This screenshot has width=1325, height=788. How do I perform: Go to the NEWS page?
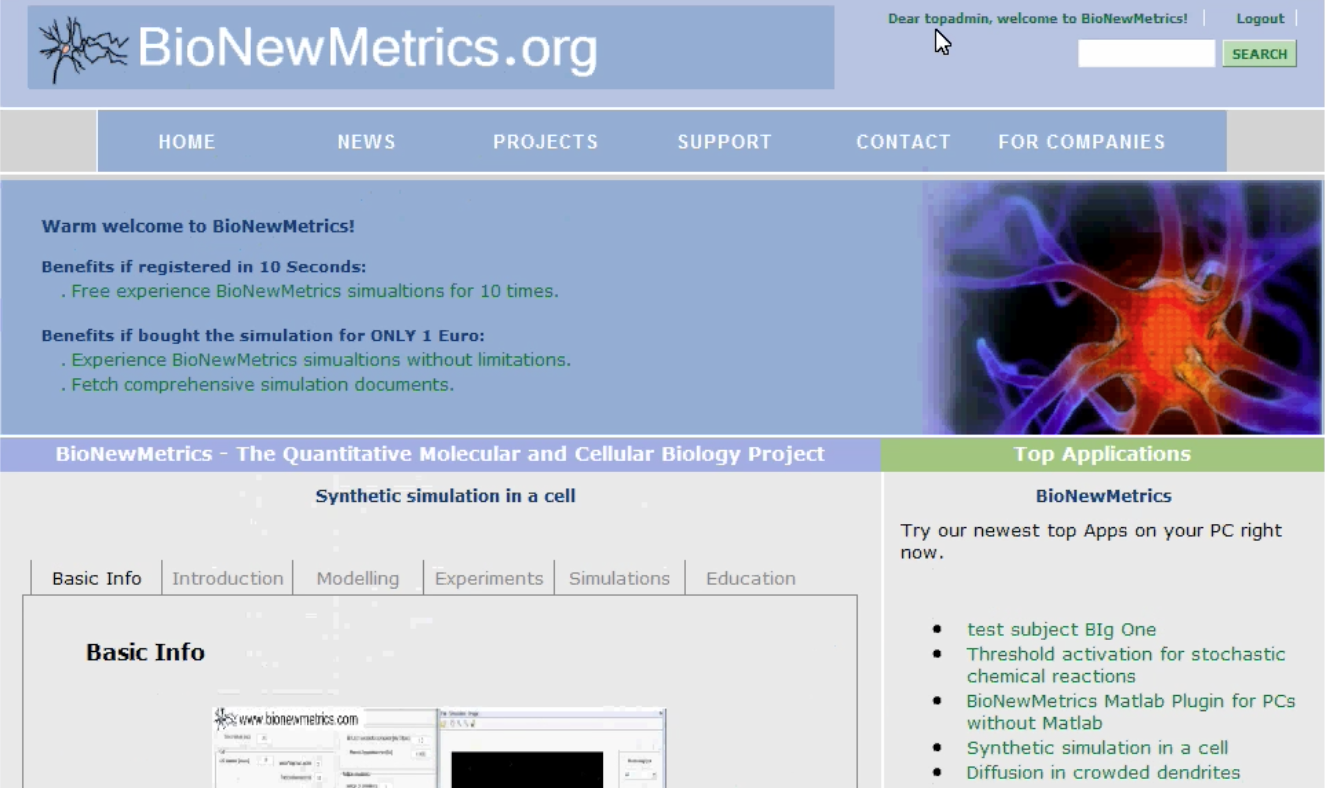(366, 142)
